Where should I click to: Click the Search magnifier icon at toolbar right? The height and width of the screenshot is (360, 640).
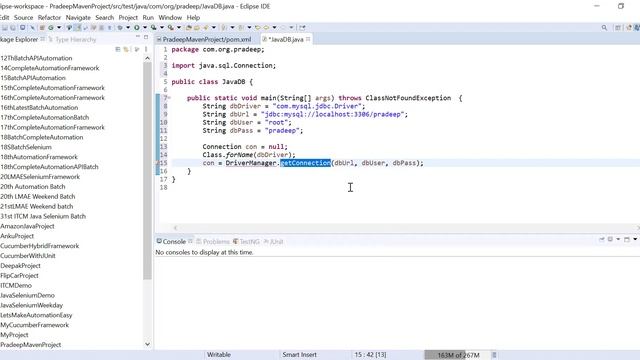pos(604,28)
